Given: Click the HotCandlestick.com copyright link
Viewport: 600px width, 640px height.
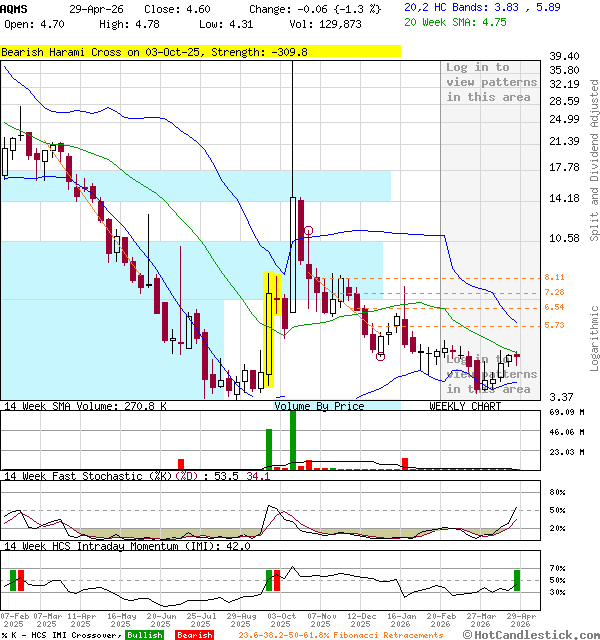Looking at the screenshot, I should tap(533, 635).
